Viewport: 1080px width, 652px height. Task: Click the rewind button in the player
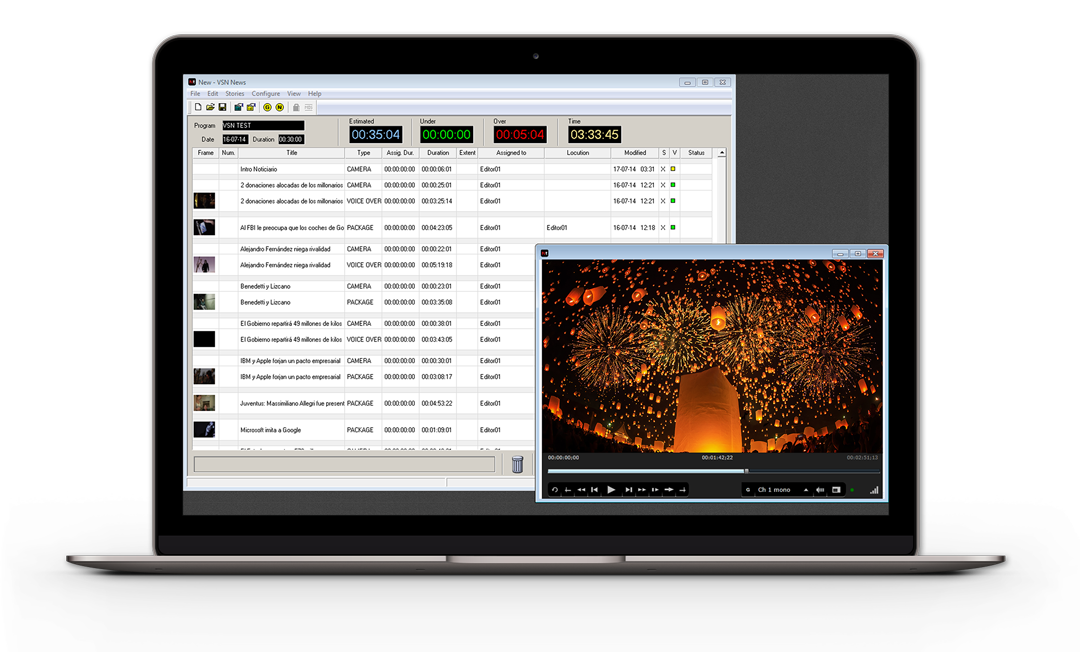pyautogui.click(x=581, y=490)
